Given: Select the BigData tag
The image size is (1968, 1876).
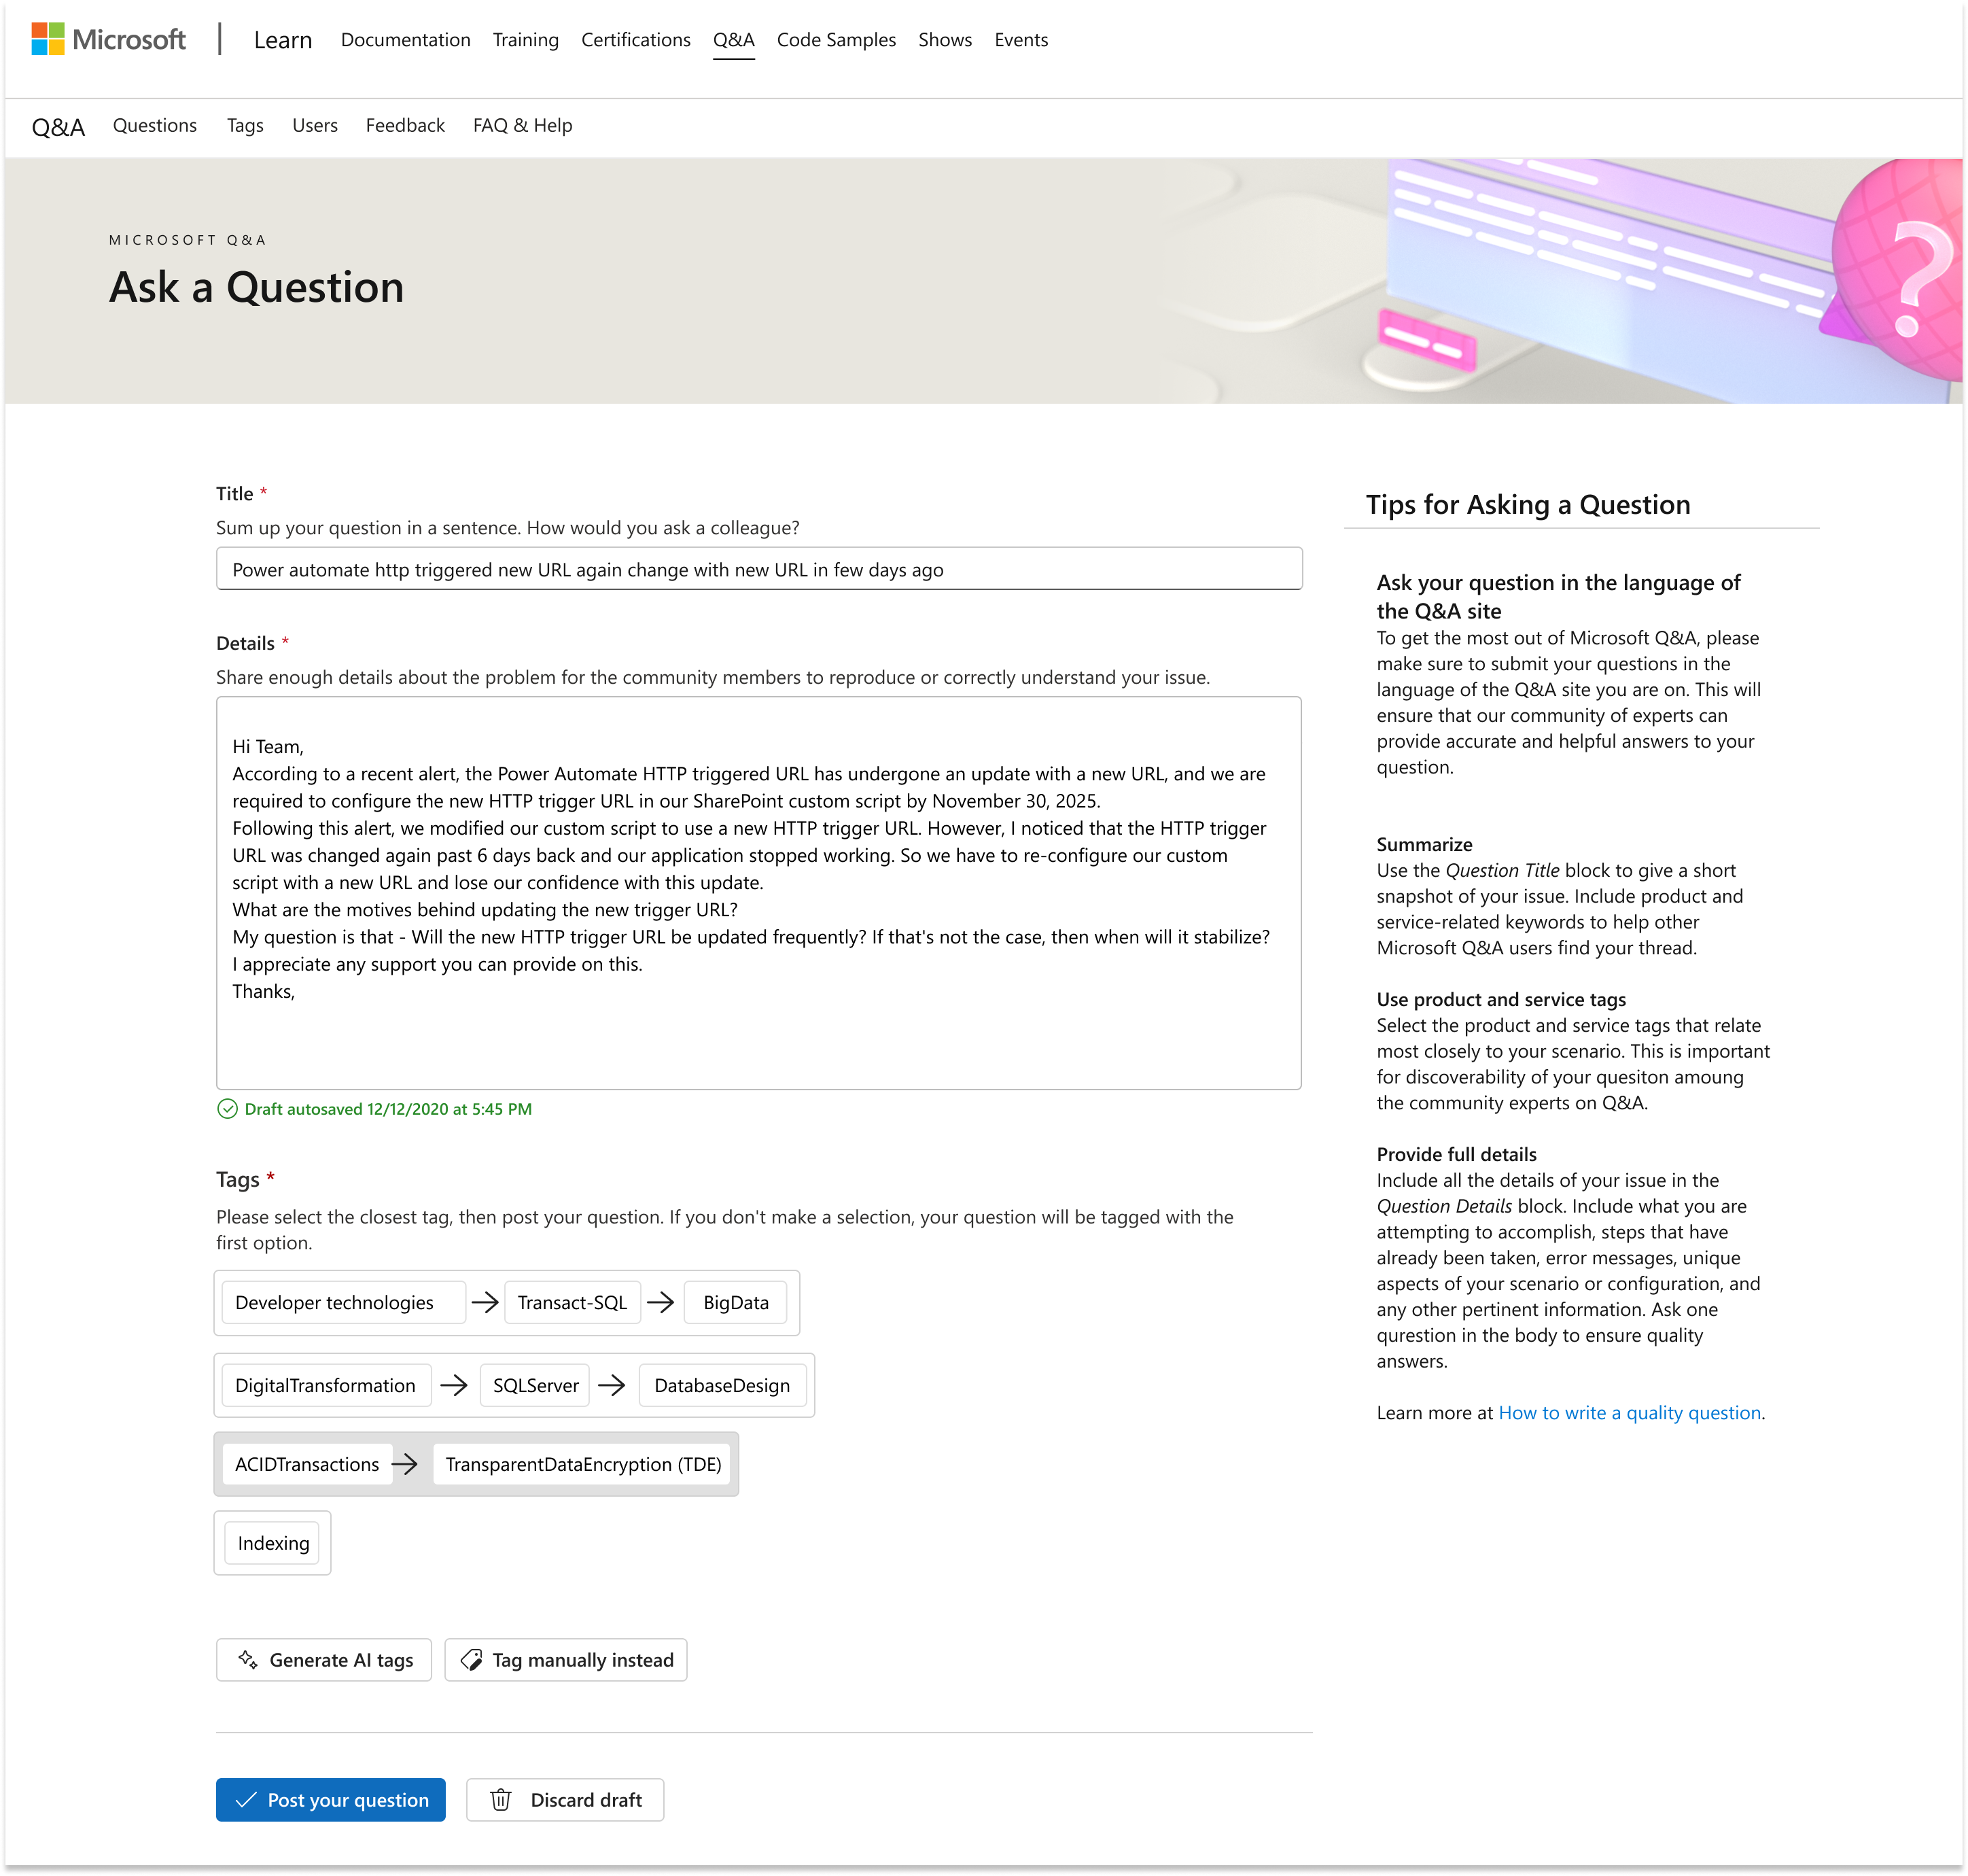Looking at the screenshot, I should pyautogui.click(x=735, y=1302).
